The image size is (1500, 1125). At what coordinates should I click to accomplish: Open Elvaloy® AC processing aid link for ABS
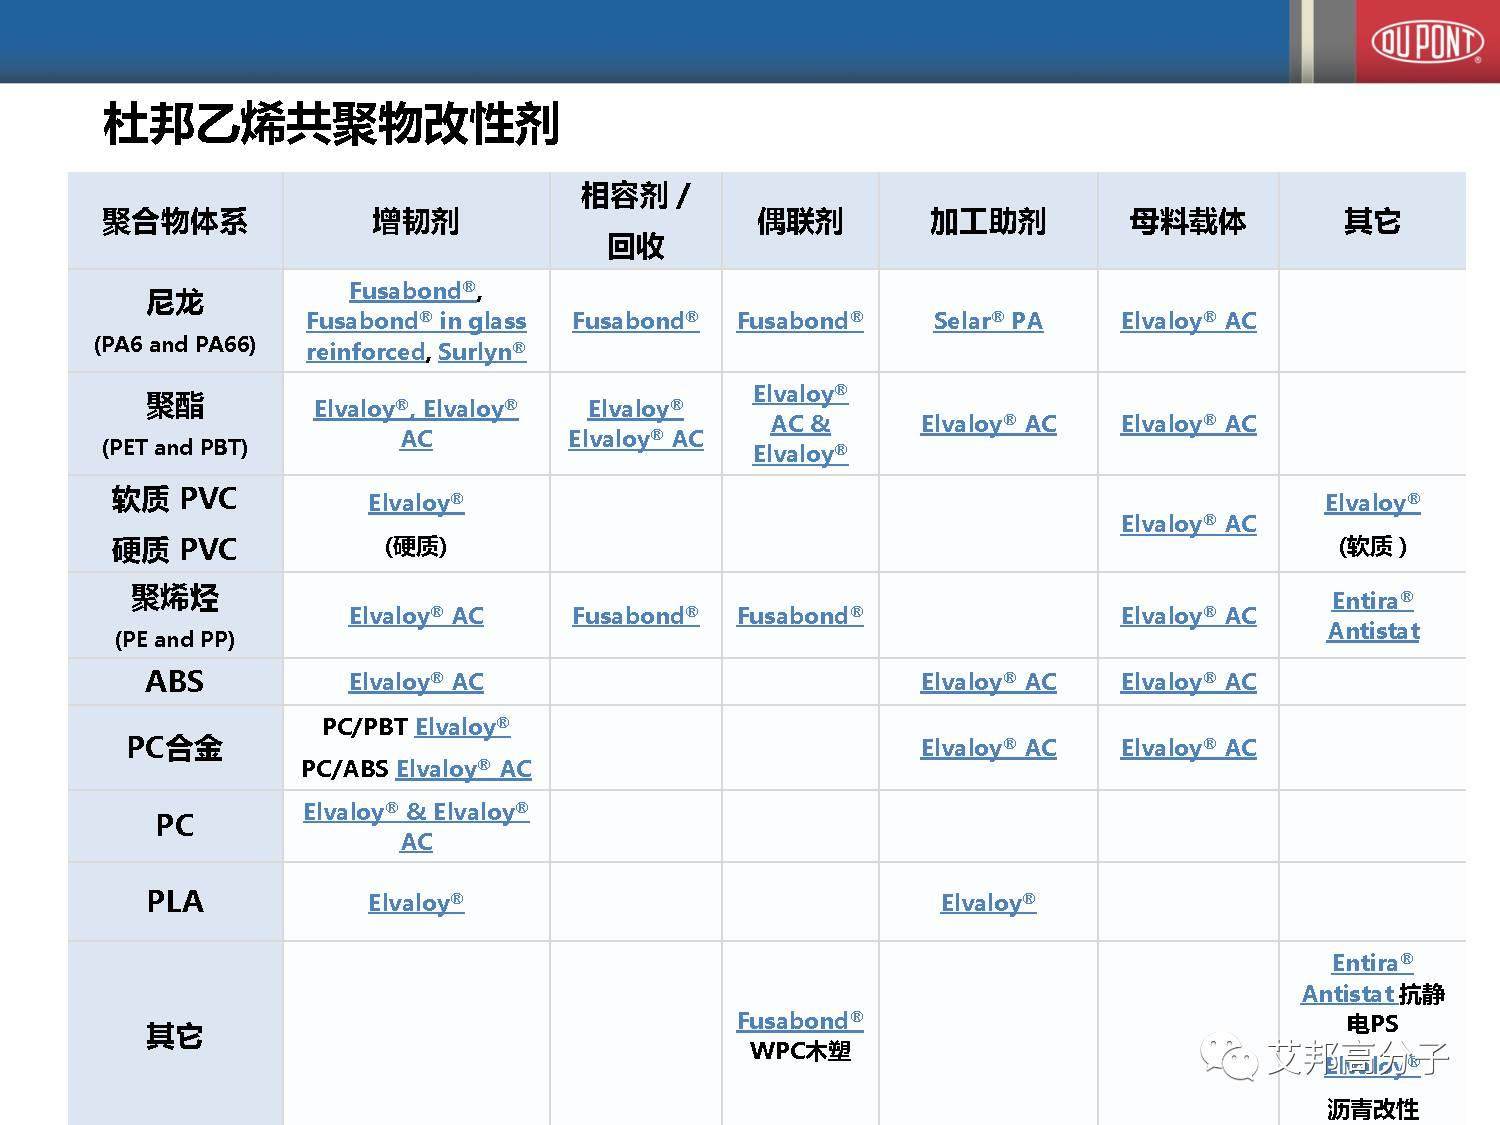pos(988,682)
